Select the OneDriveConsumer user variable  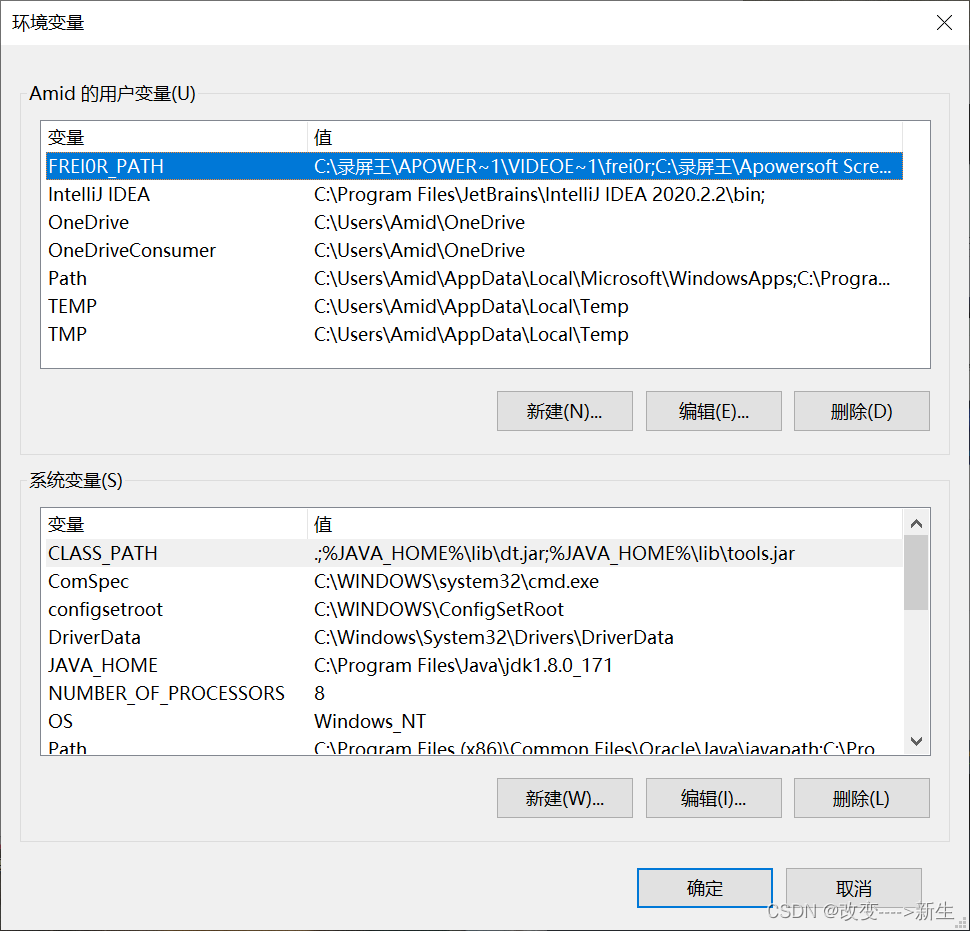pos(474,250)
